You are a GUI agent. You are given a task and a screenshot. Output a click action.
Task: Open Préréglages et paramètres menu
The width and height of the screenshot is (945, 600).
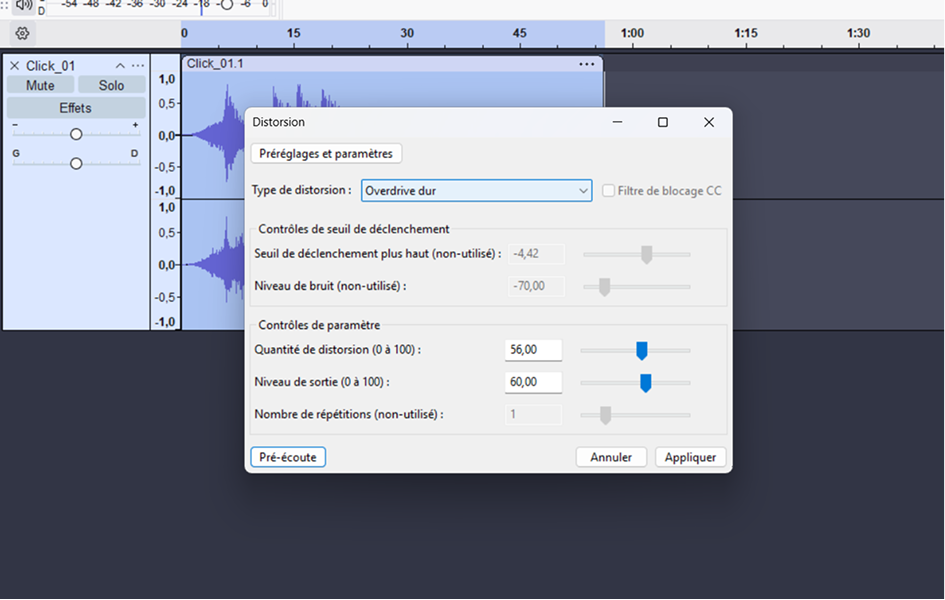pyautogui.click(x=326, y=154)
